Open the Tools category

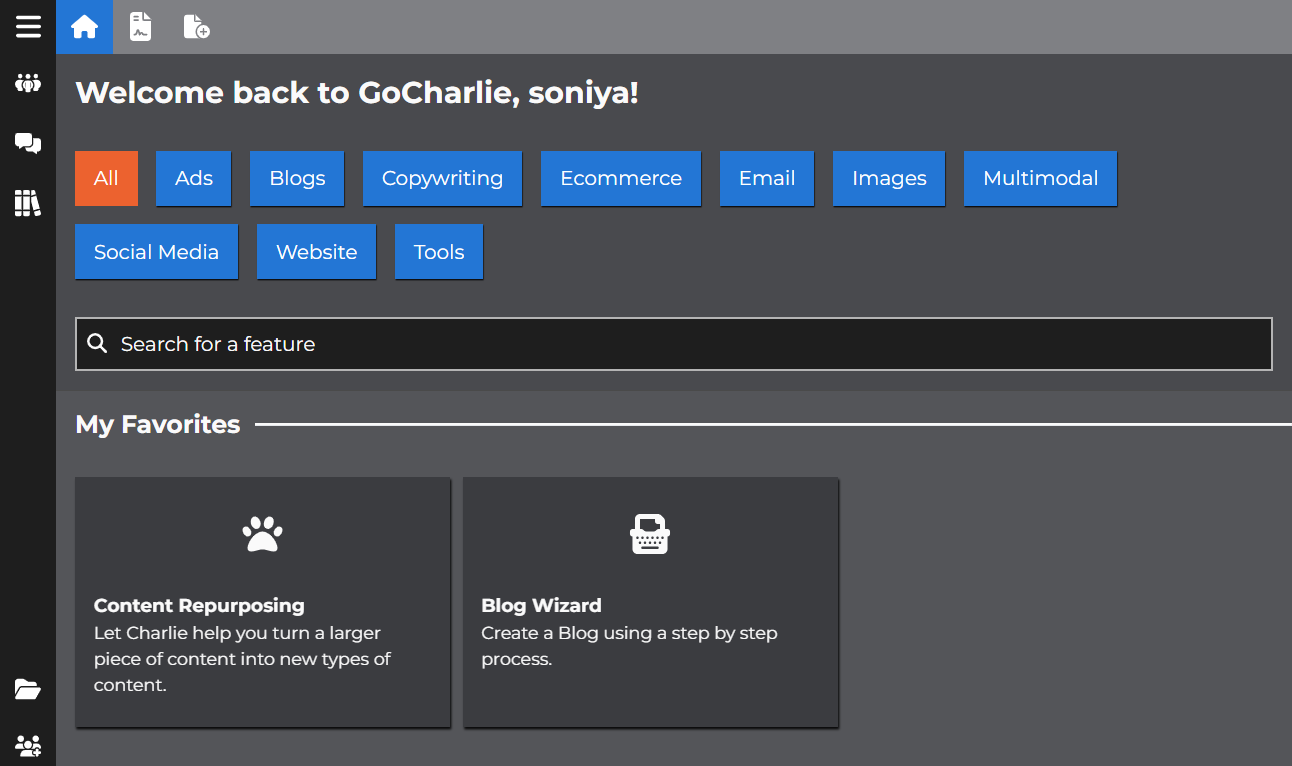pyautogui.click(x=439, y=252)
